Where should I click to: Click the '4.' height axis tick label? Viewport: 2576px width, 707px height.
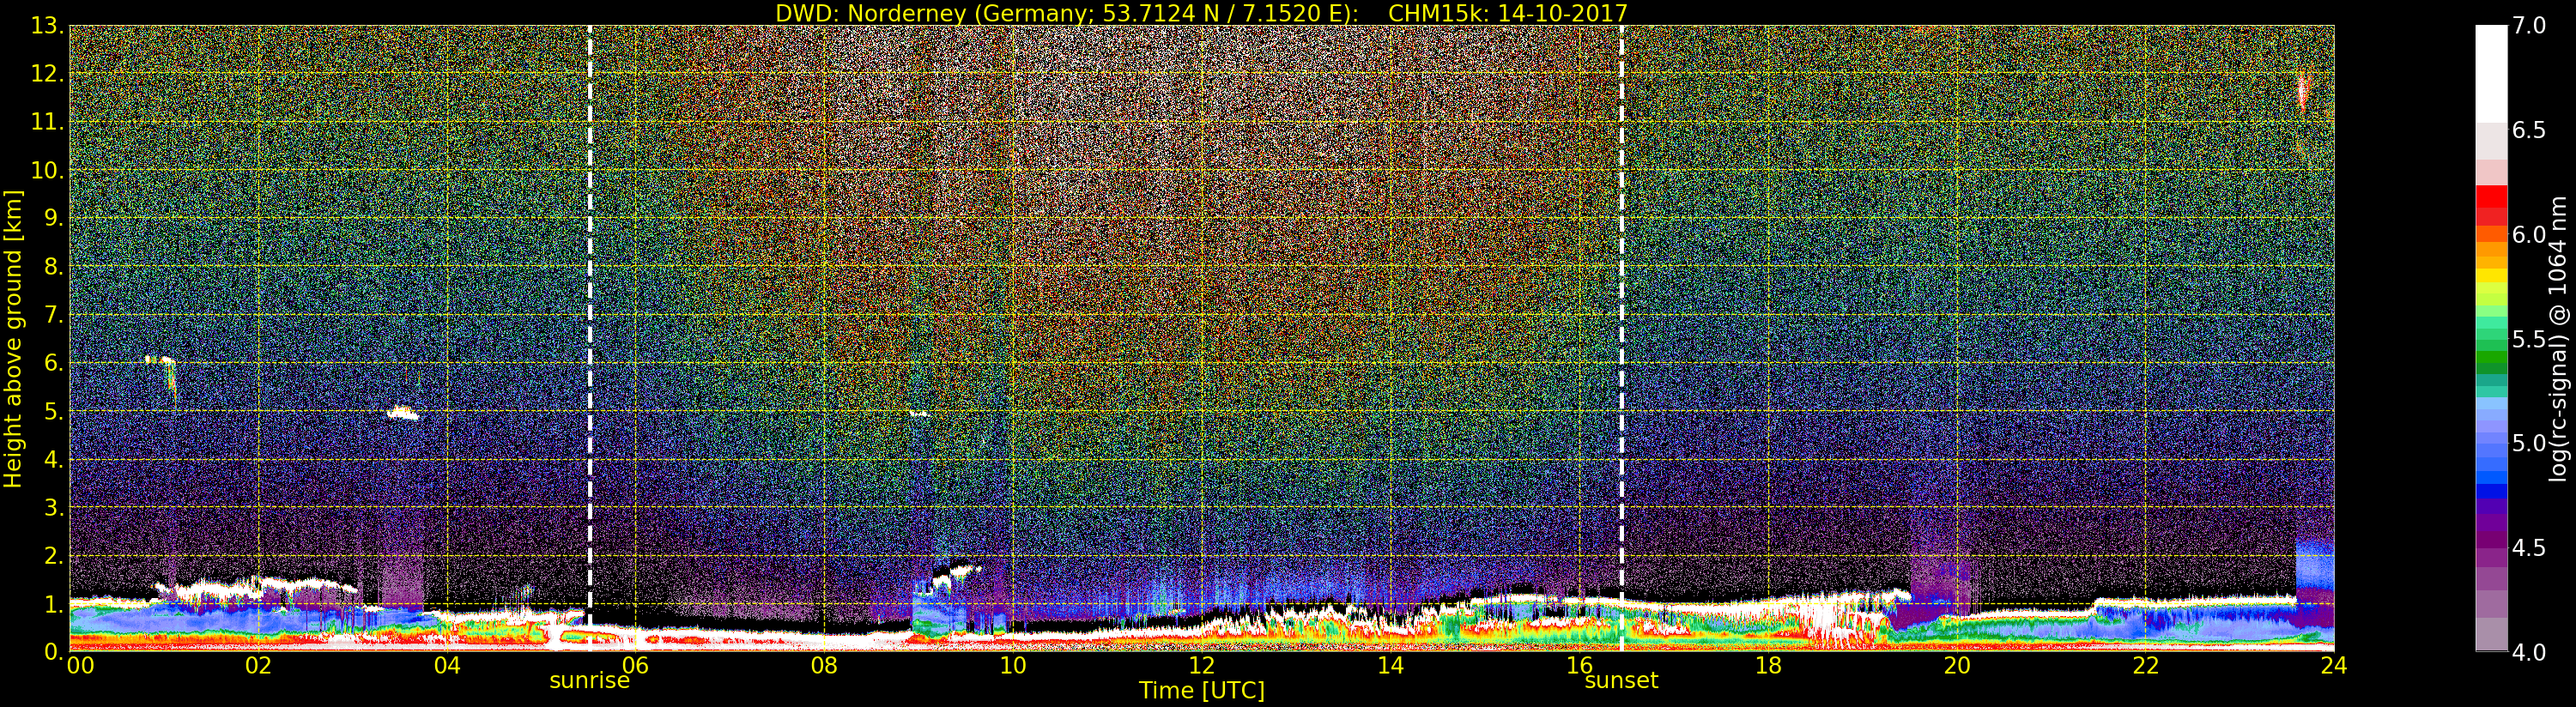tap(54, 459)
